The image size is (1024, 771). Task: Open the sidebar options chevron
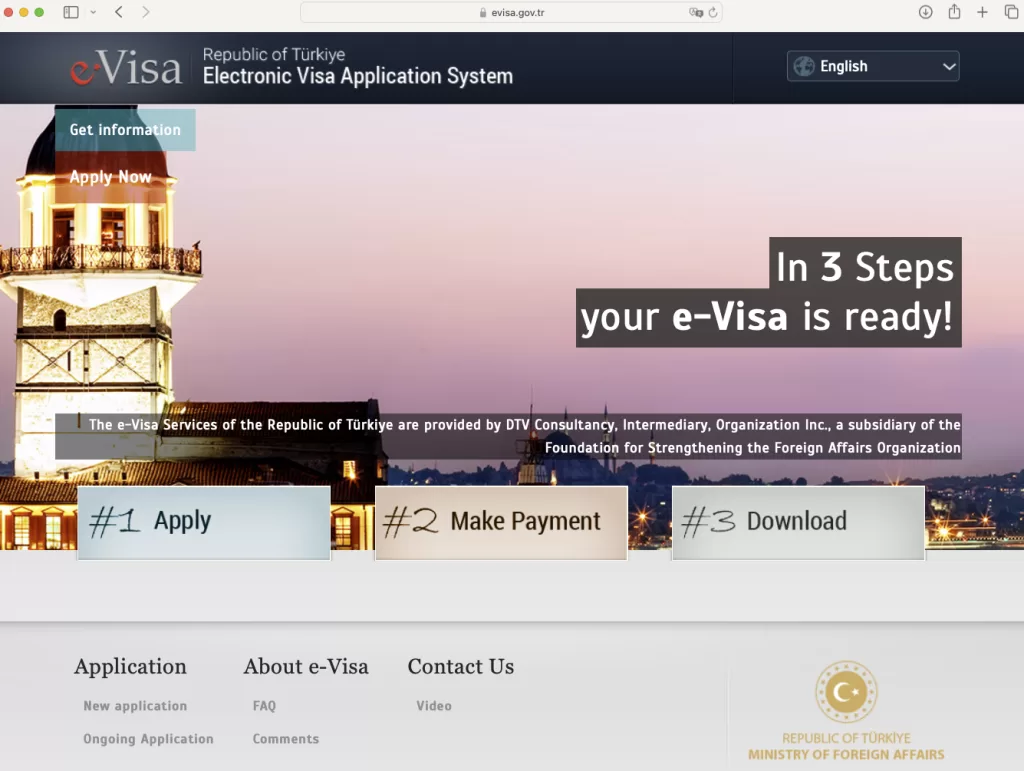[x=93, y=12]
